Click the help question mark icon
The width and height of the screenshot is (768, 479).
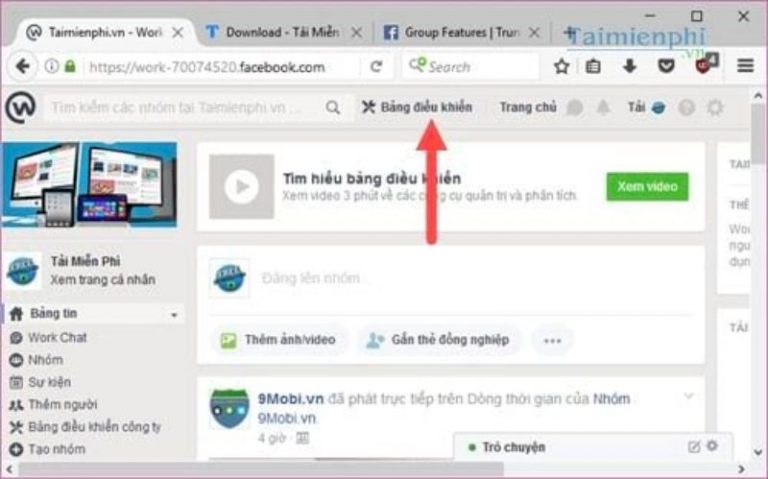pos(687,108)
